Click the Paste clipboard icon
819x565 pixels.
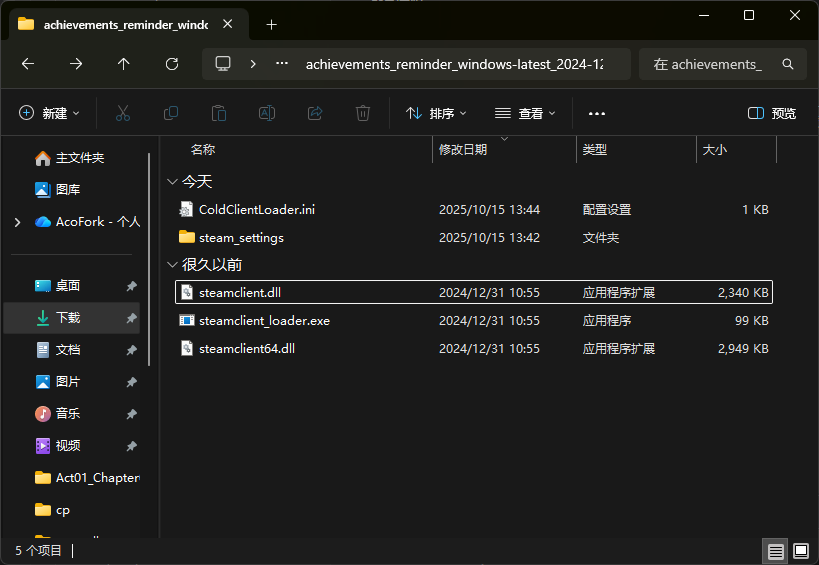tap(219, 113)
